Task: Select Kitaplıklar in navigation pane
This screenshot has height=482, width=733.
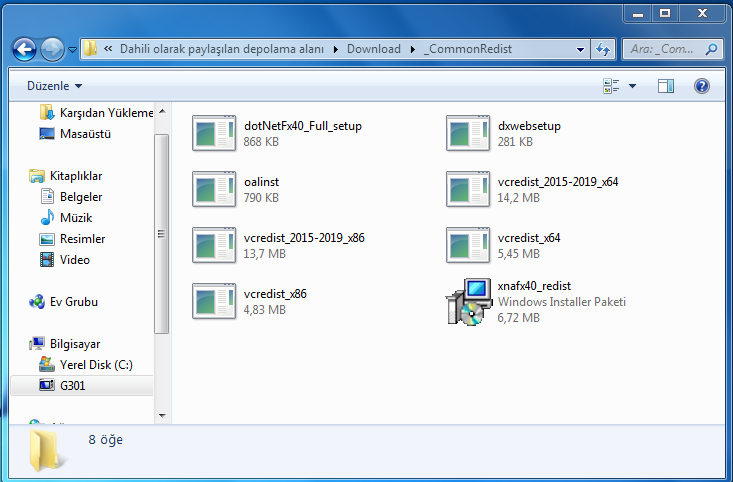Action: pos(76,176)
